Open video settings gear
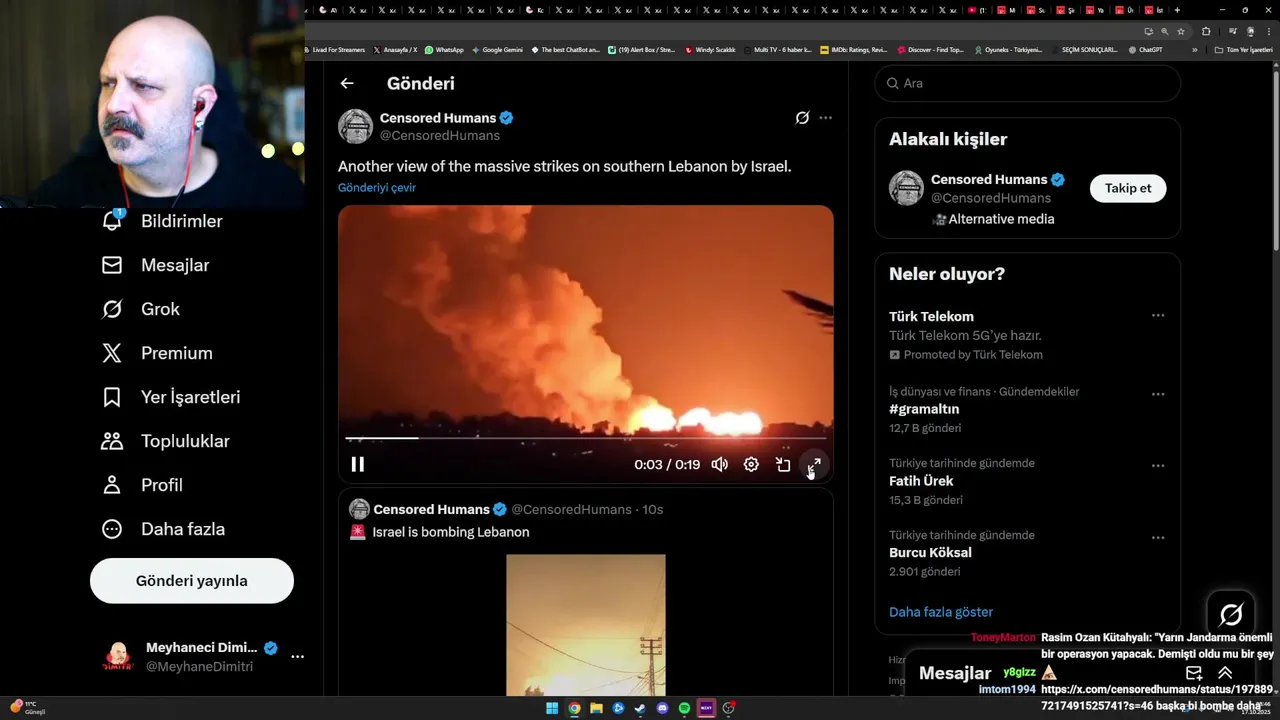The width and height of the screenshot is (1280, 720). click(x=751, y=464)
